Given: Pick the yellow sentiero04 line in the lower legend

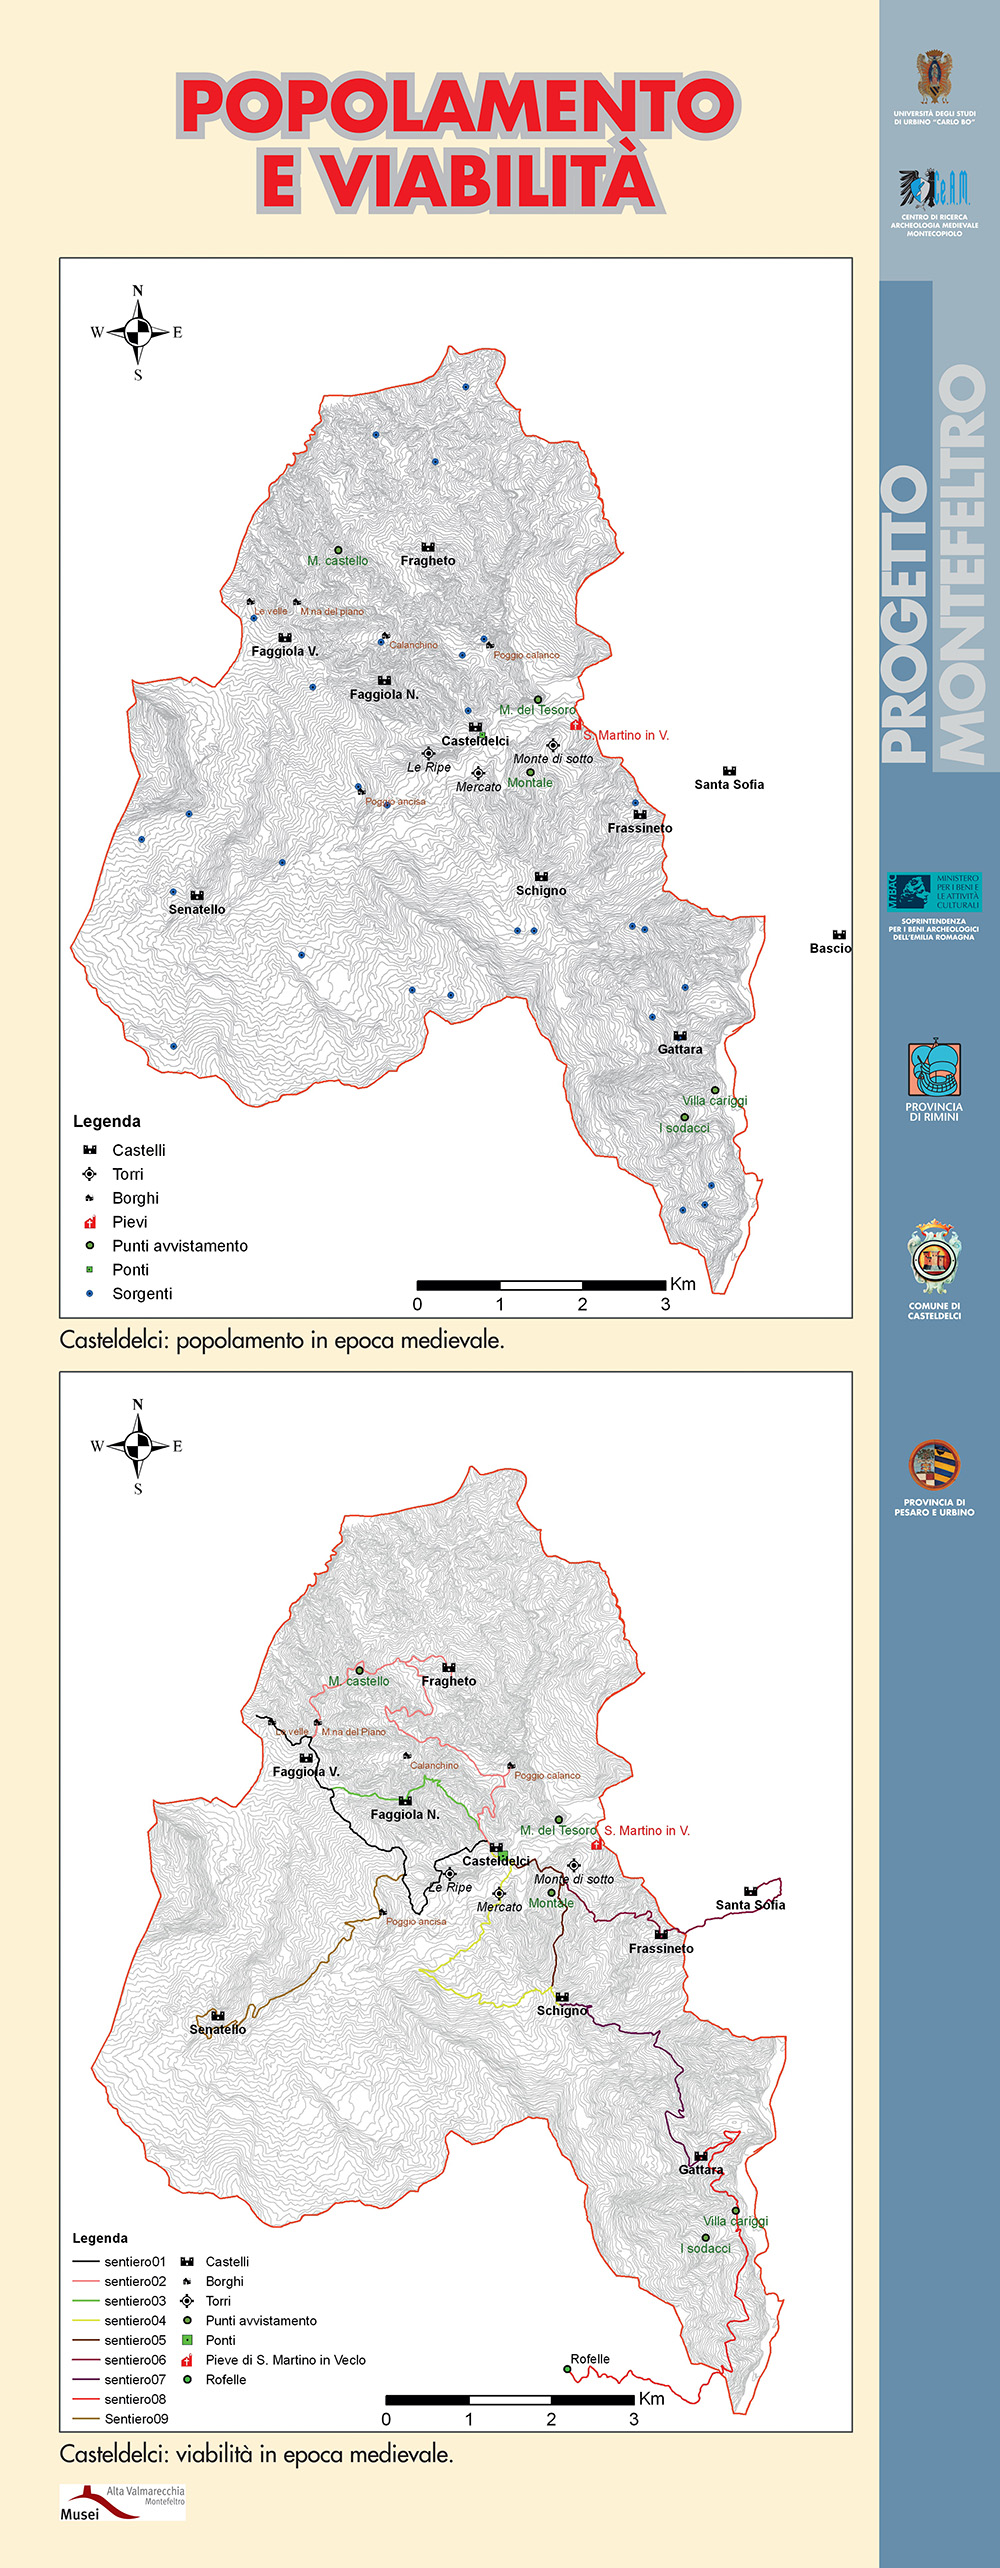Looking at the screenshot, I should [86, 2320].
